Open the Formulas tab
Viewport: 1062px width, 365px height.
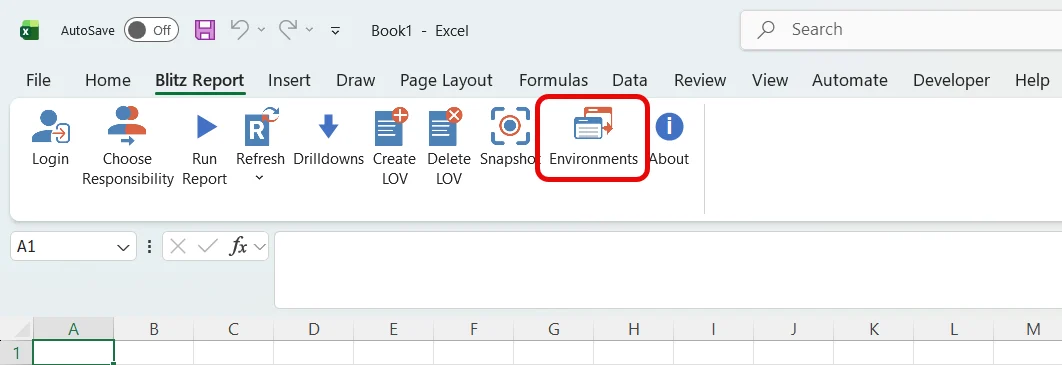coord(553,80)
